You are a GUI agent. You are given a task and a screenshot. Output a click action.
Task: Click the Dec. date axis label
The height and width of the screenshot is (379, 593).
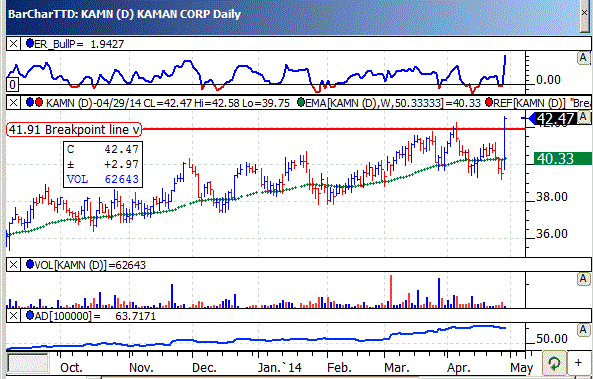coord(204,368)
